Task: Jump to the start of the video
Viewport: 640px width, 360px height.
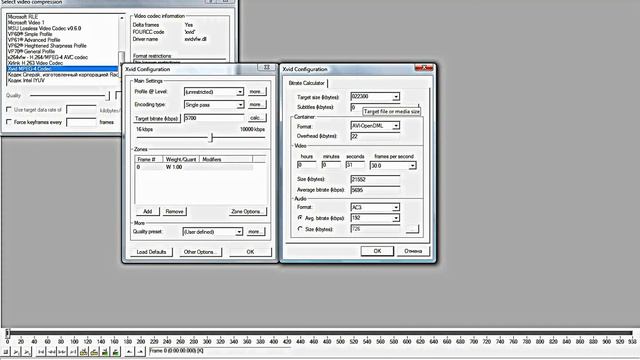Action: pyautogui.click(x=41, y=351)
